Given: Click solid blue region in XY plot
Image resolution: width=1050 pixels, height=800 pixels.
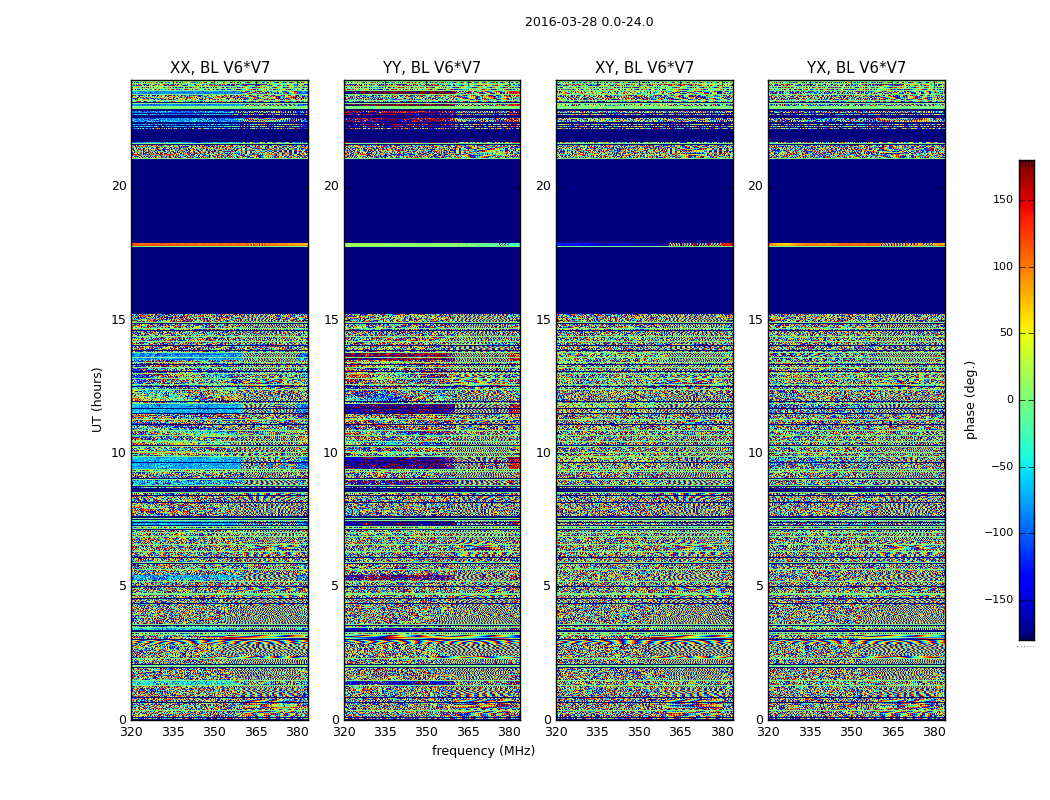Looking at the screenshot, I should pos(644,200).
